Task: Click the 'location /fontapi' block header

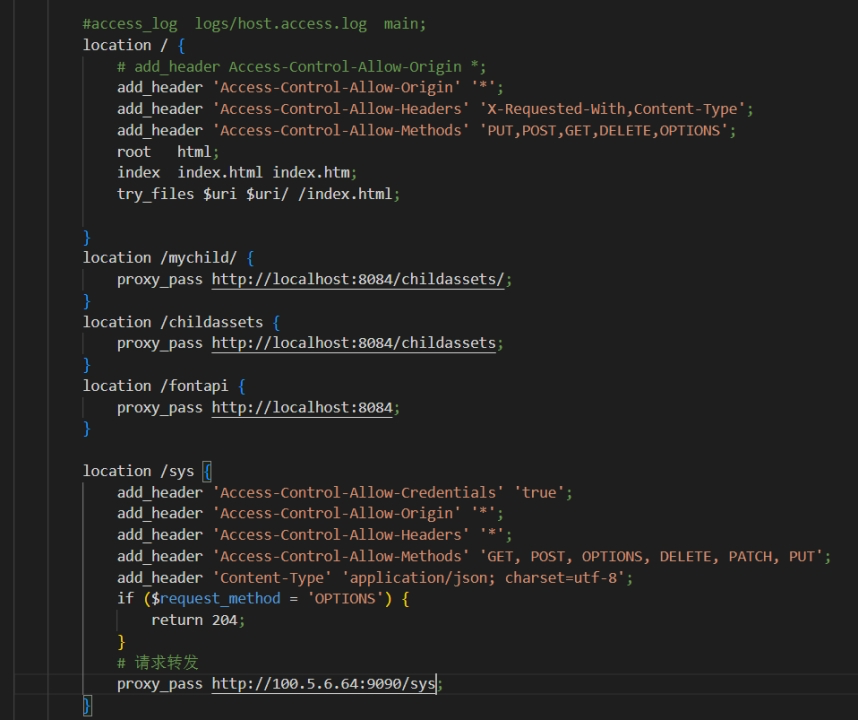Action: pyautogui.click(x=164, y=386)
